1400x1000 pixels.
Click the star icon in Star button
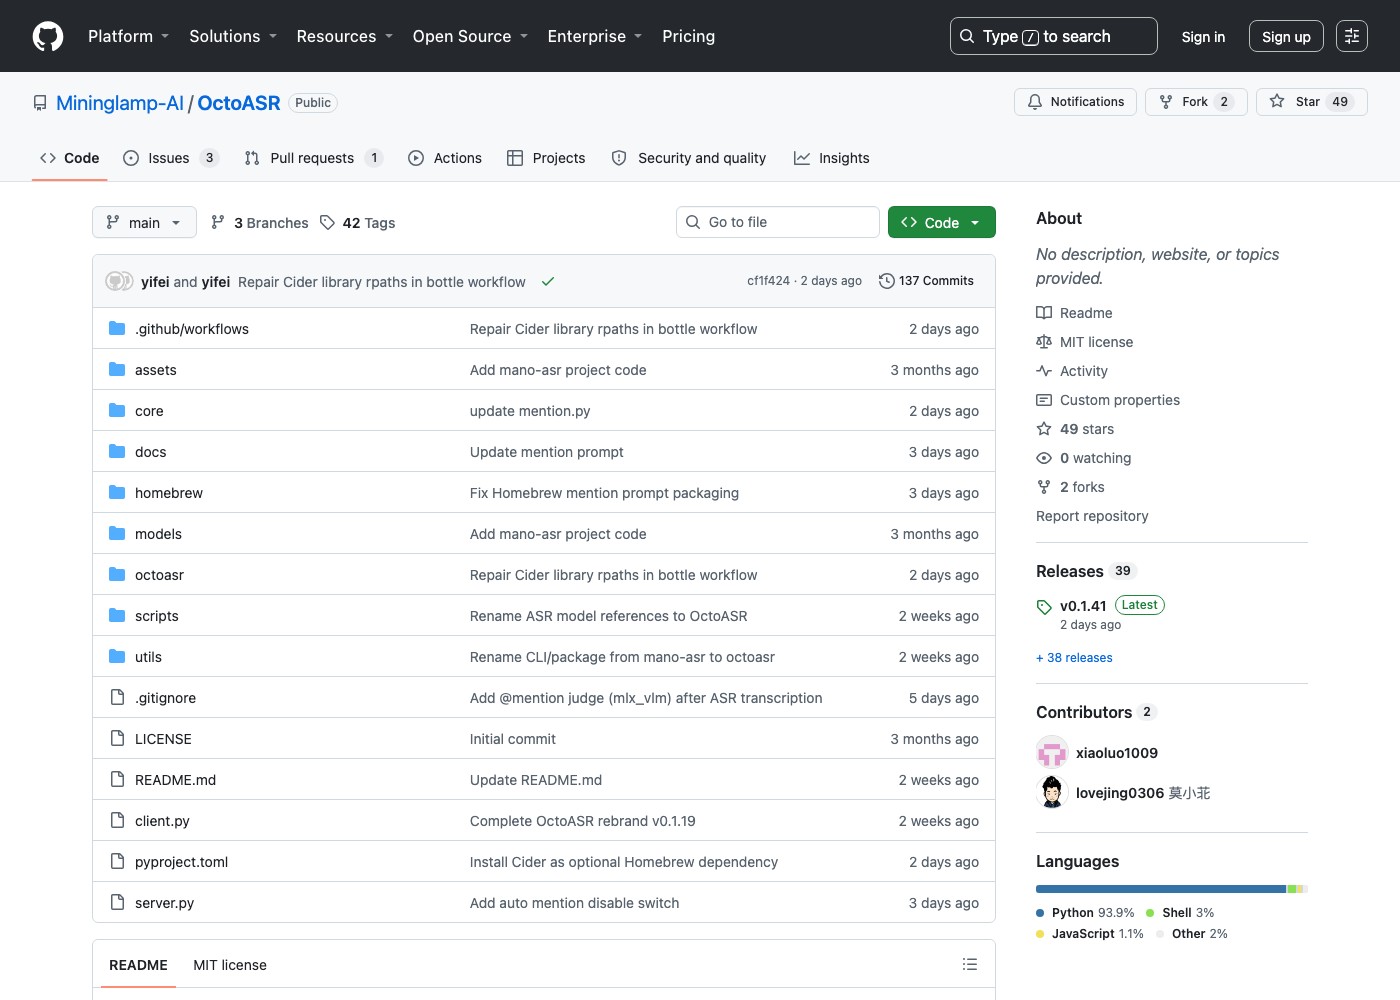[1277, 101]
